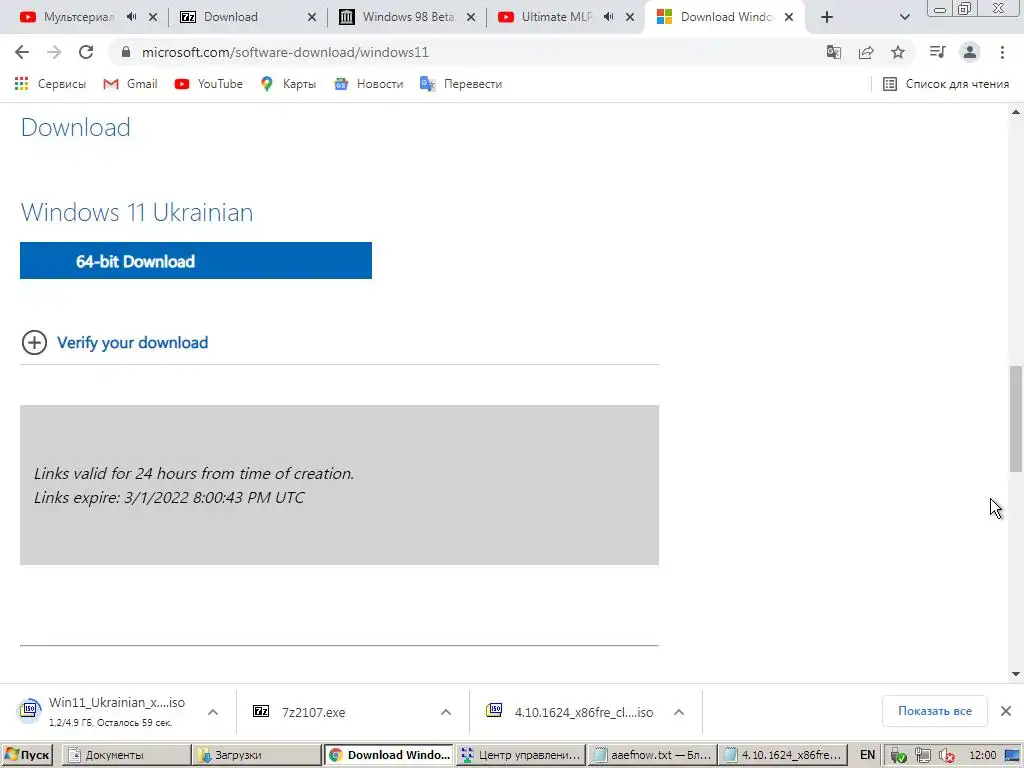1024x768 pixels.
Task: Expand options for 7z2107.exe download
Action: click(446, 712)
